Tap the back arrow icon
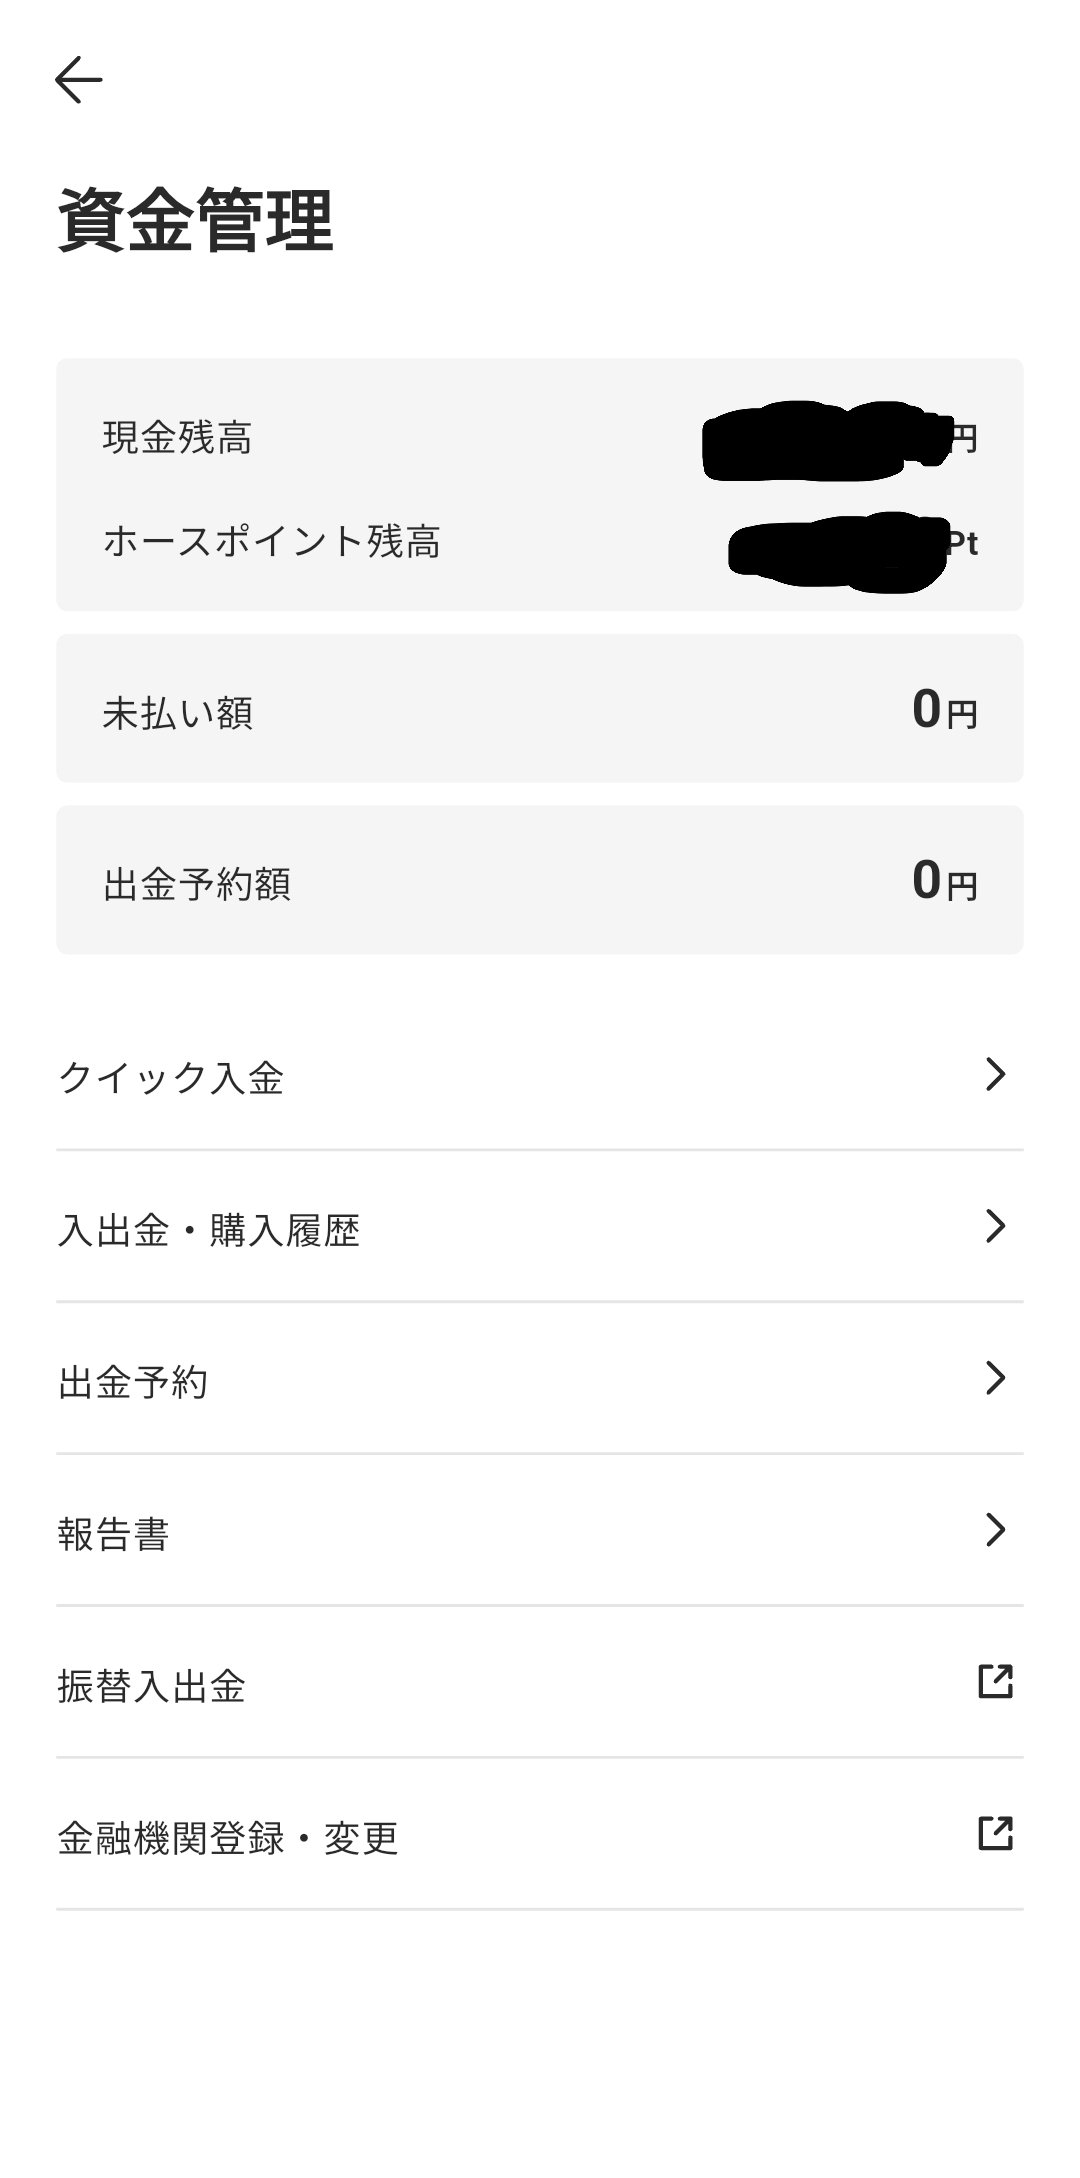Viewport: 1080px width, 2178px height. point(79,80)
